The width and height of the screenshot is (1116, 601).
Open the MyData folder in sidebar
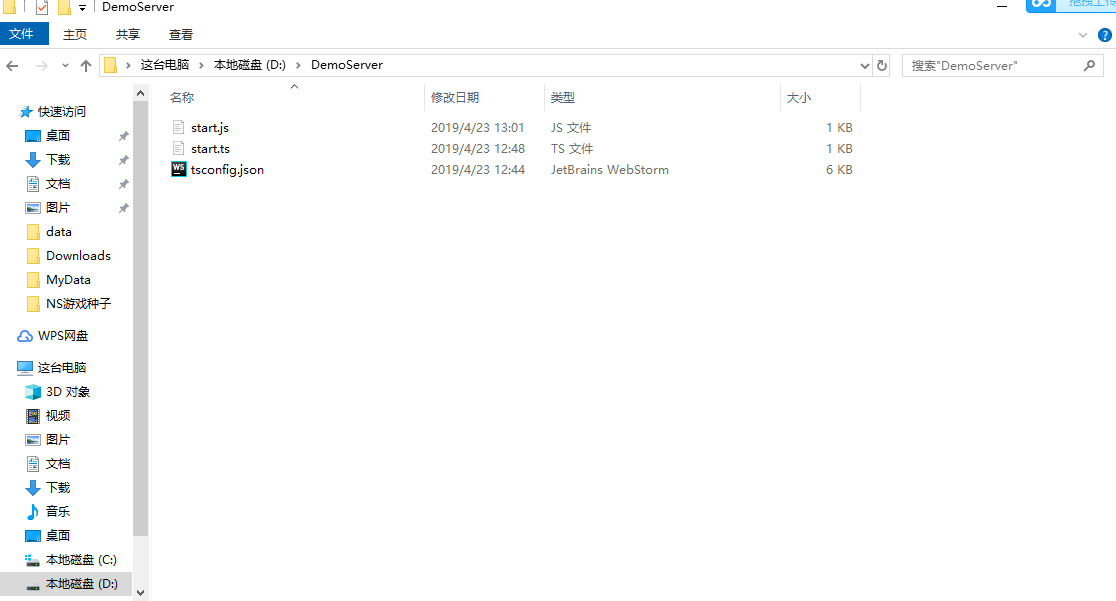pos(68,280)
